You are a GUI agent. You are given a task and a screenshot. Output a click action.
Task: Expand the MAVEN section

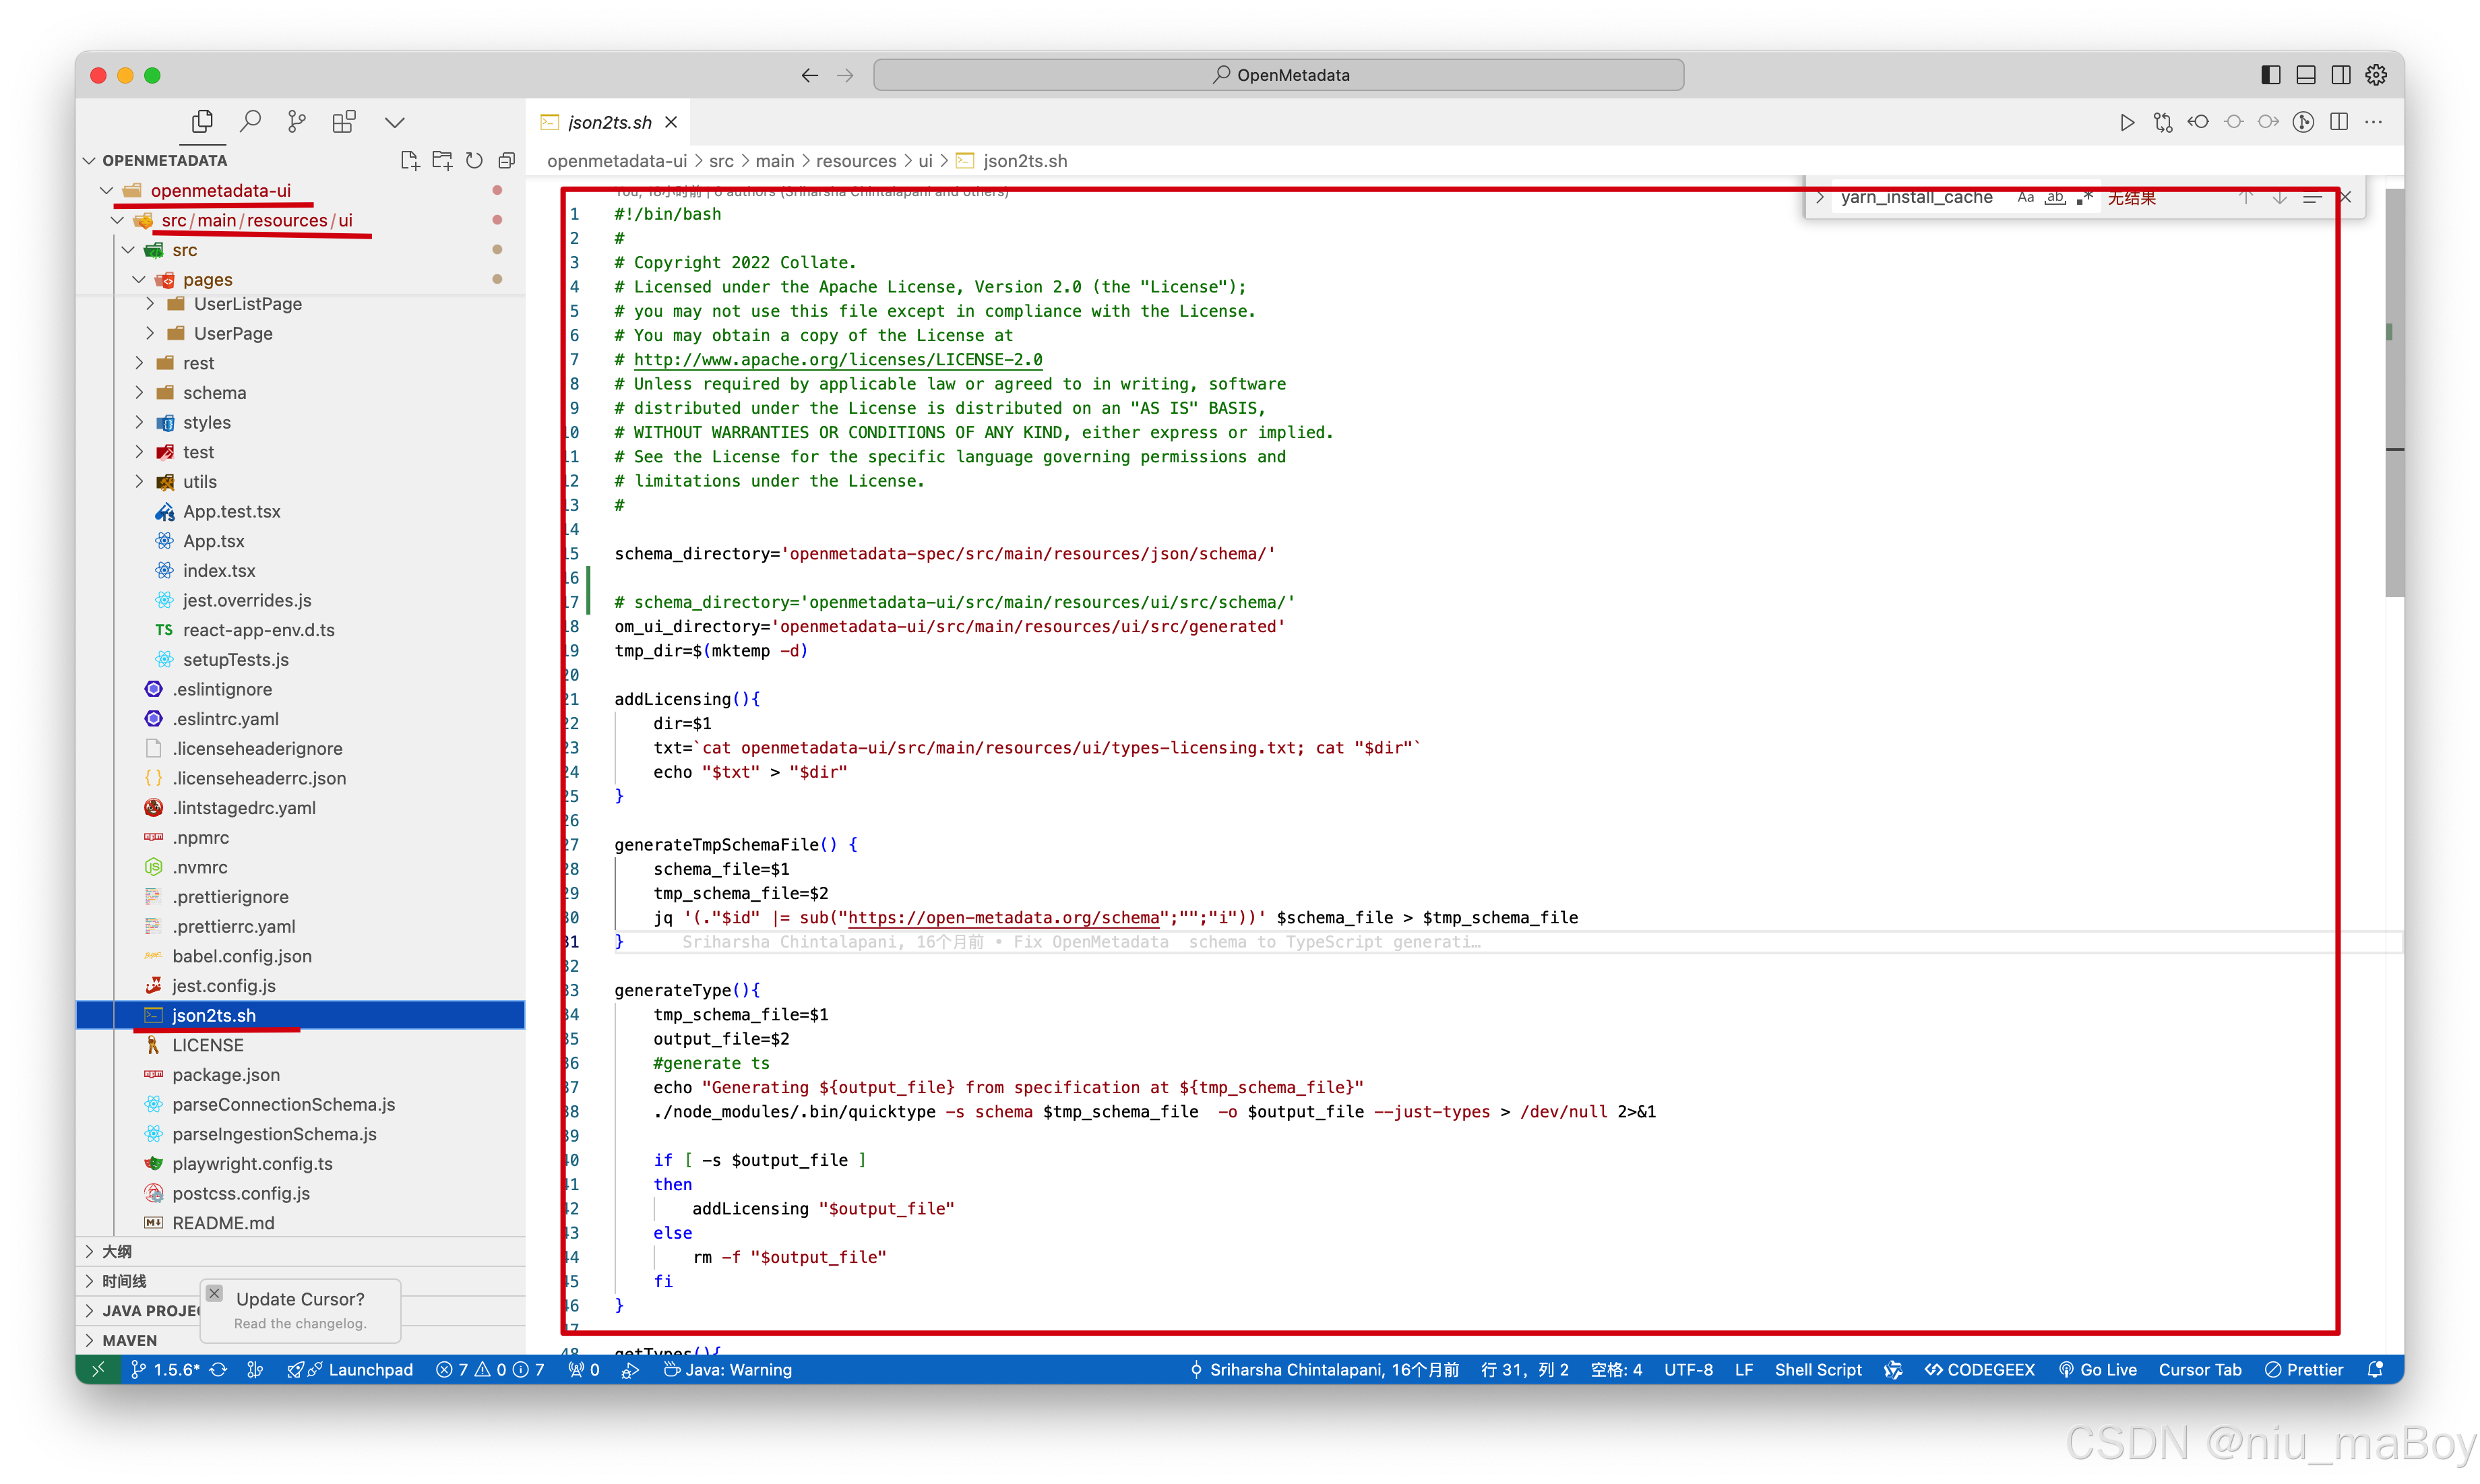(129, 1340)
